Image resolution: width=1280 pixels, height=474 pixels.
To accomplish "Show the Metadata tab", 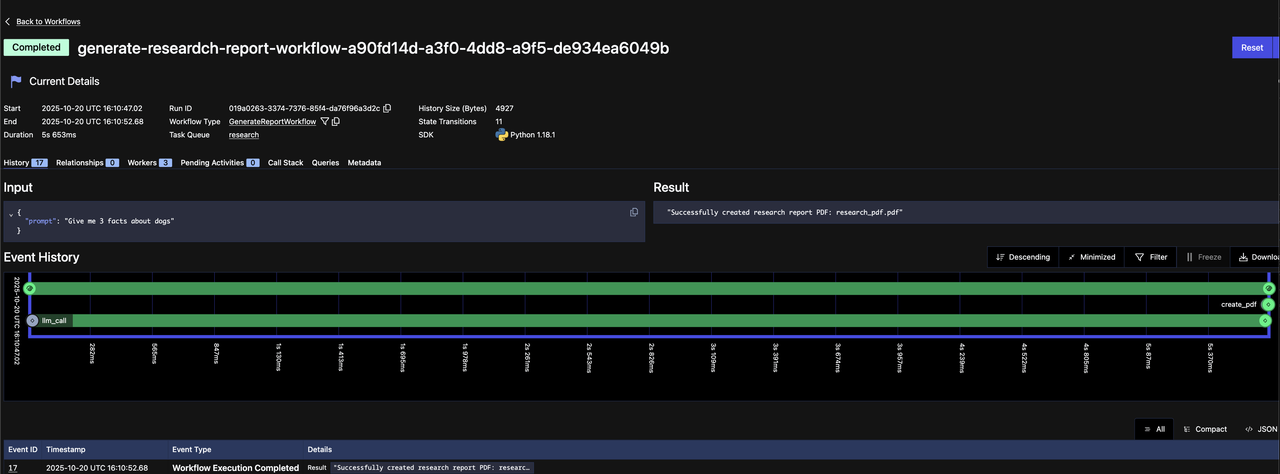I will tap(364, 162).
